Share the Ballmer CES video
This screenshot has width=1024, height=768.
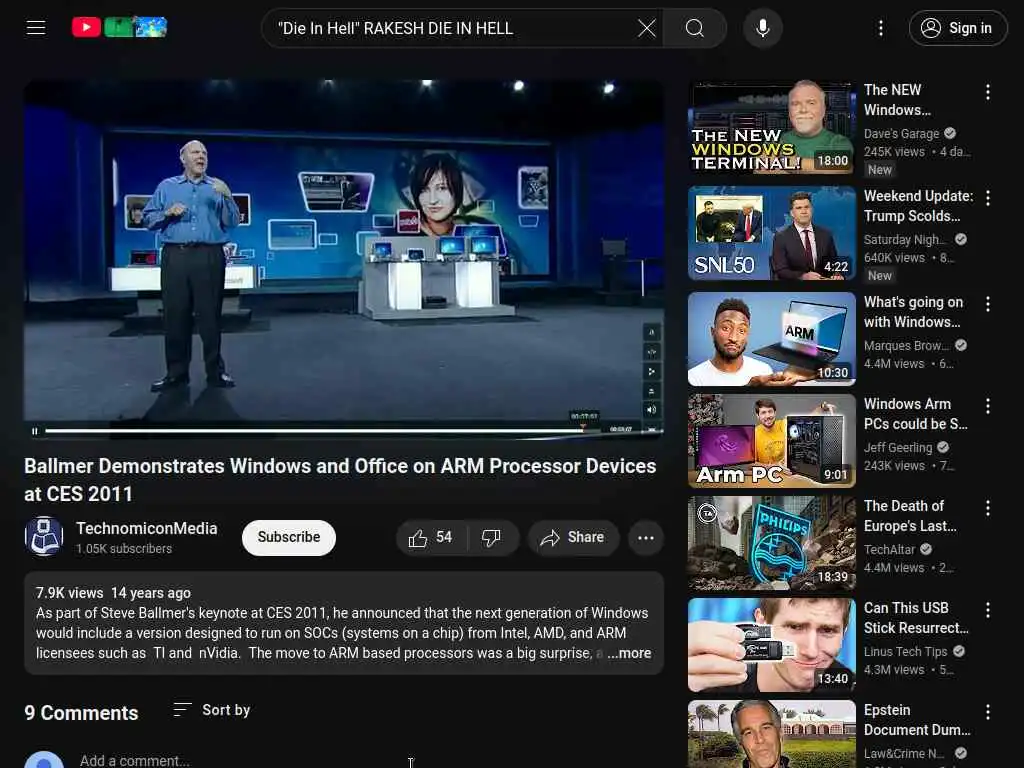(x=573, y=537)
